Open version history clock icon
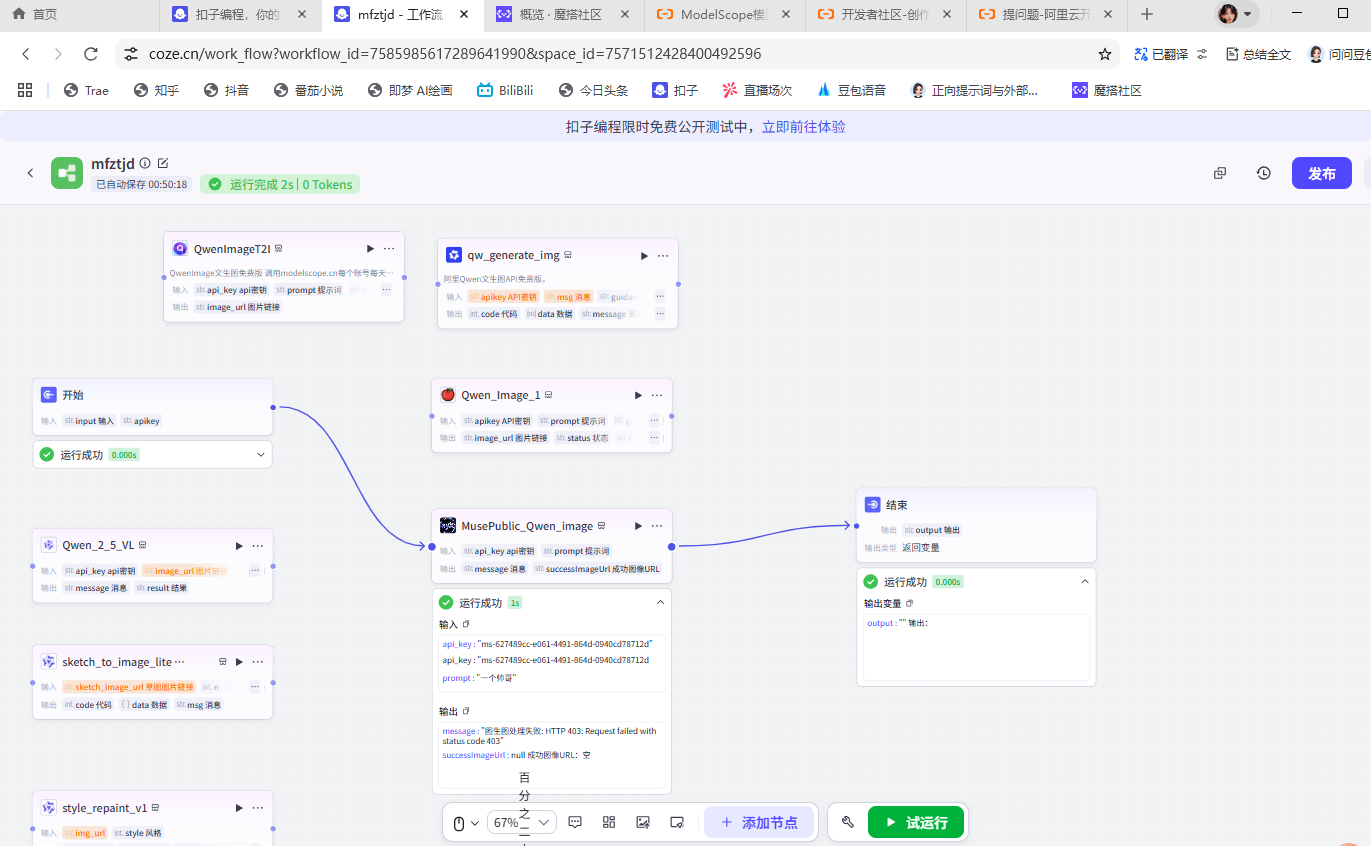 pyautogui.click(x=1264, y=173)
